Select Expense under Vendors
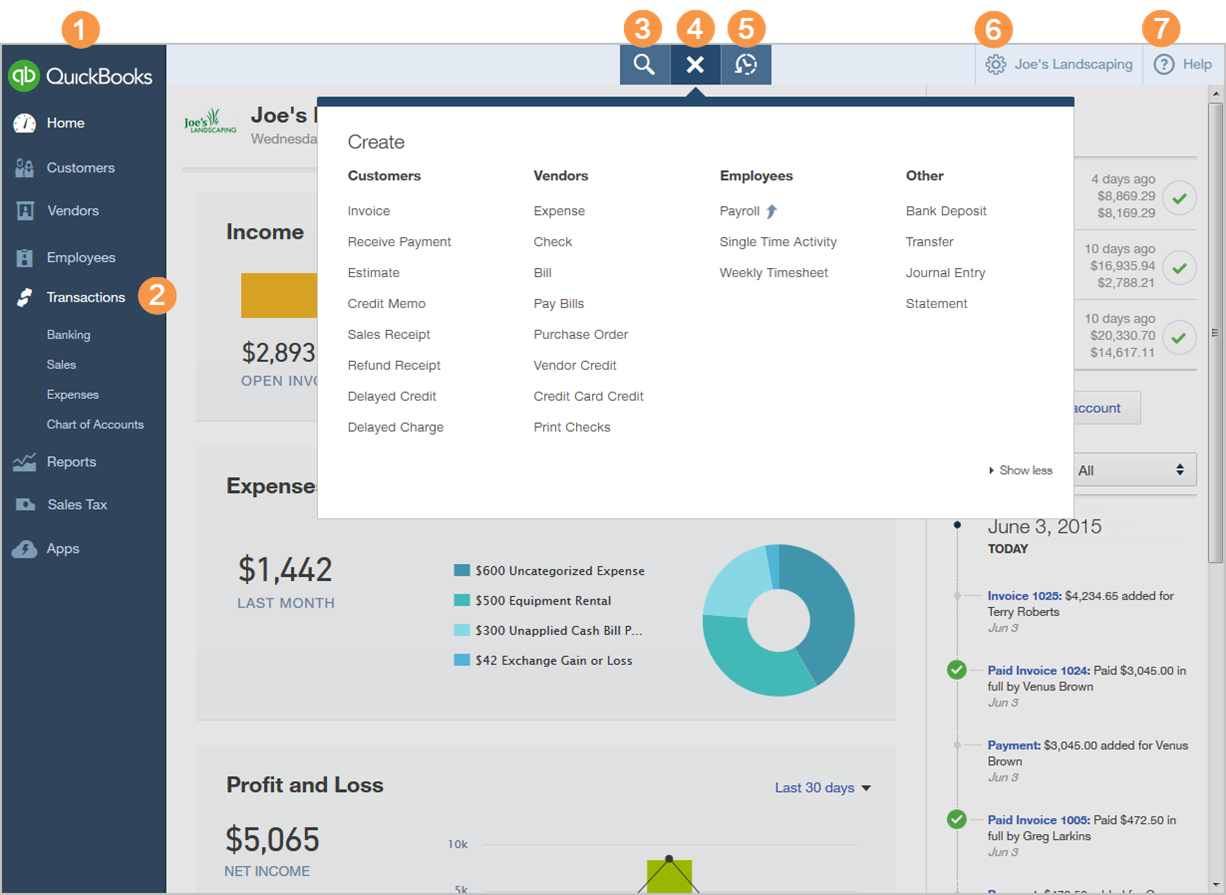This screenshot has width=1226, height=895. 559,211
